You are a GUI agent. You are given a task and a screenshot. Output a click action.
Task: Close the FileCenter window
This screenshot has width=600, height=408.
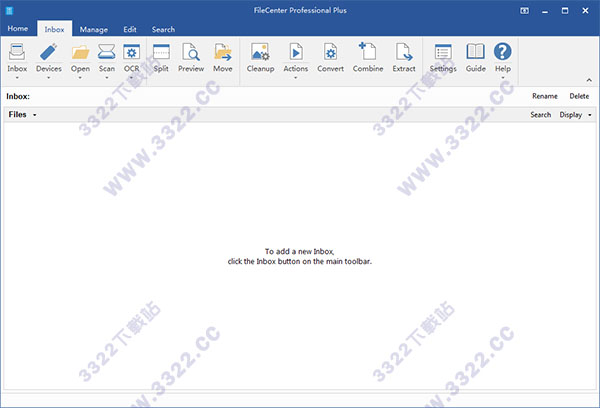[x=585, y=11]
